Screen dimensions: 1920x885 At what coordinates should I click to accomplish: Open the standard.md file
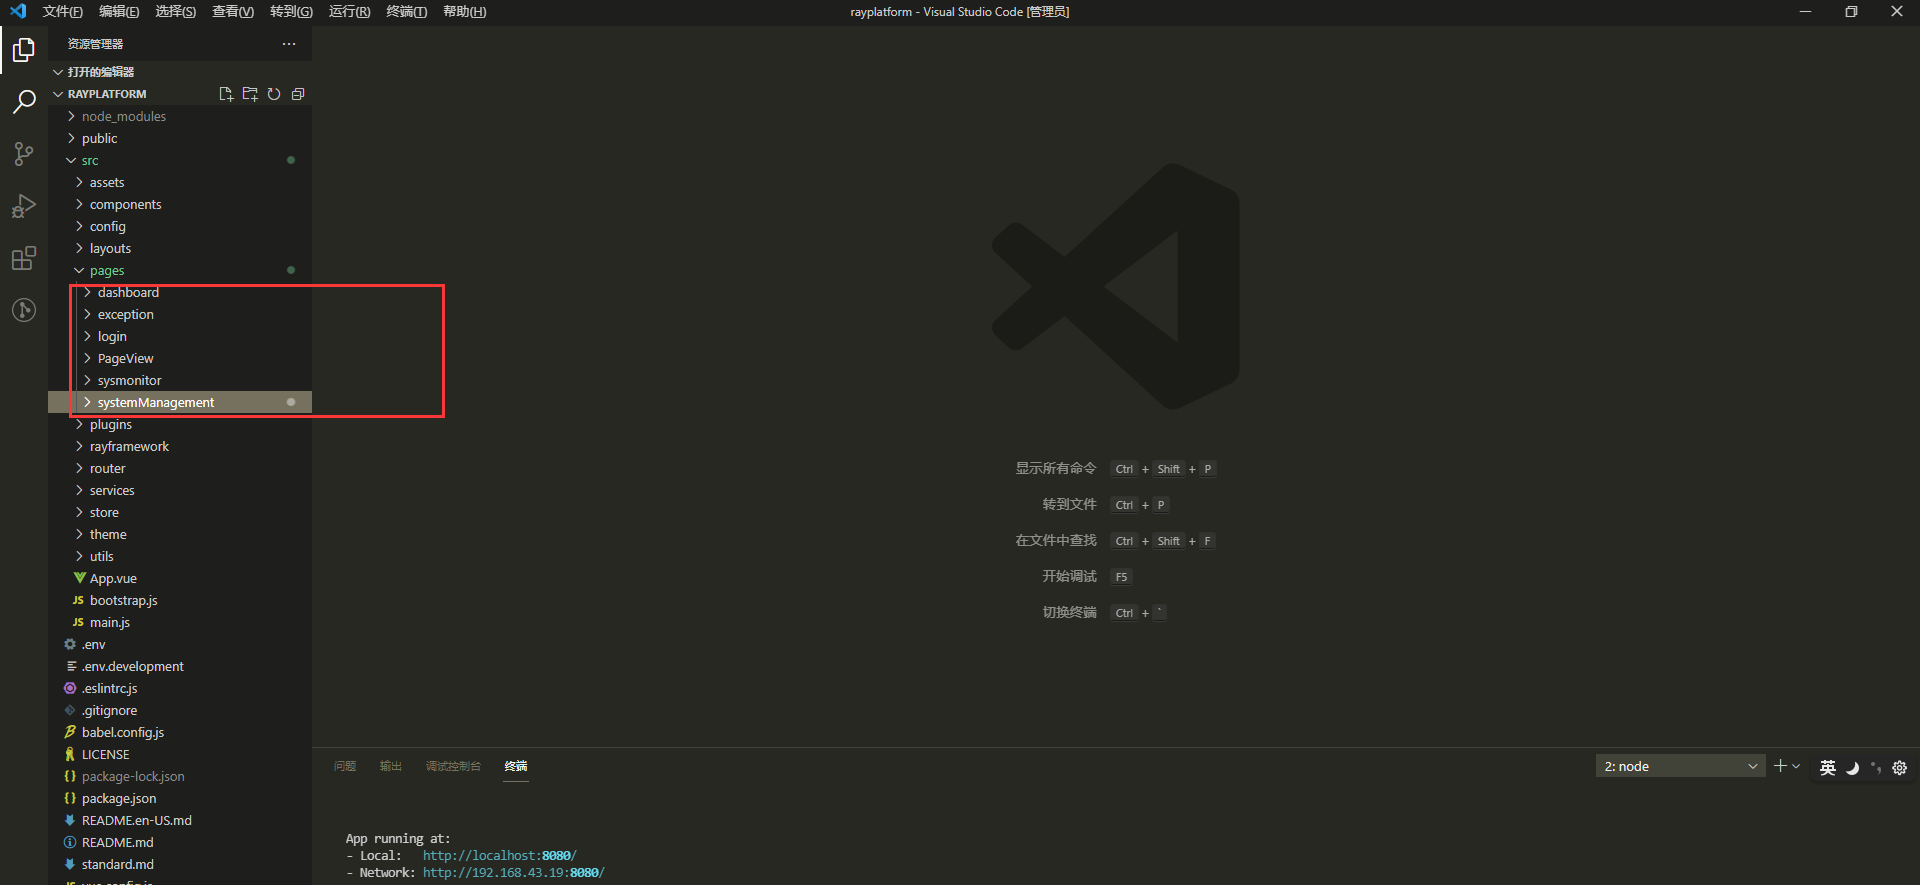[180, 864]
